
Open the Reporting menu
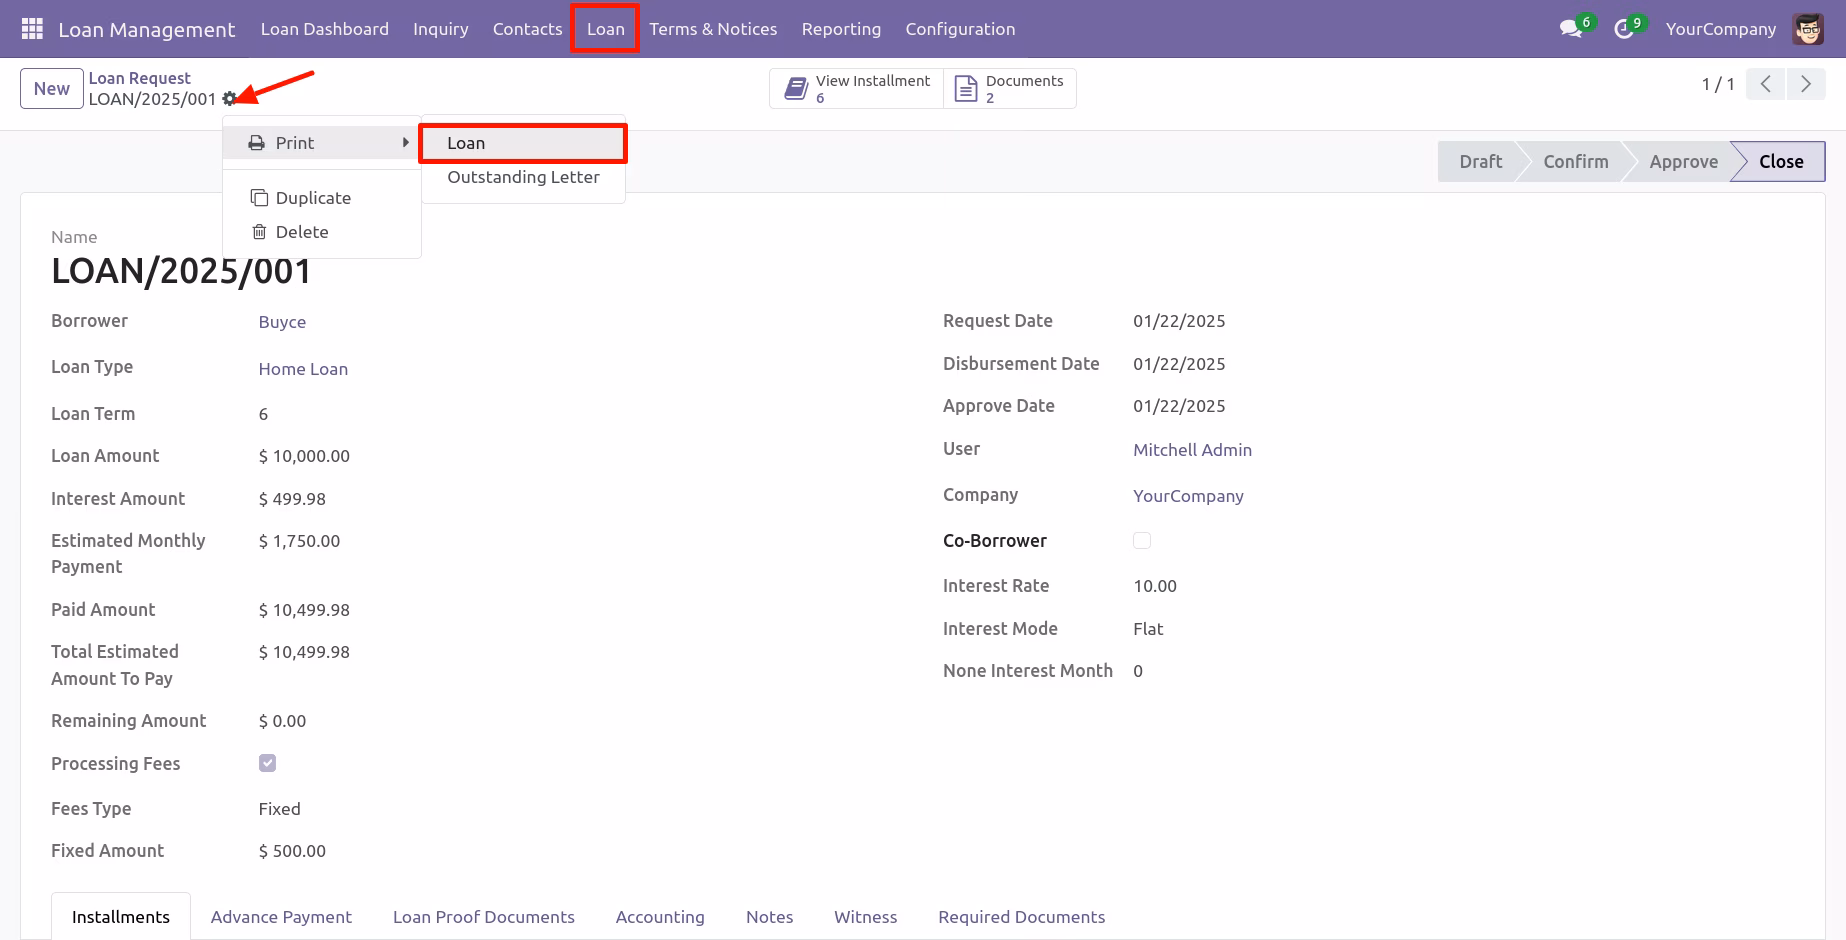[x=841, y=29]
